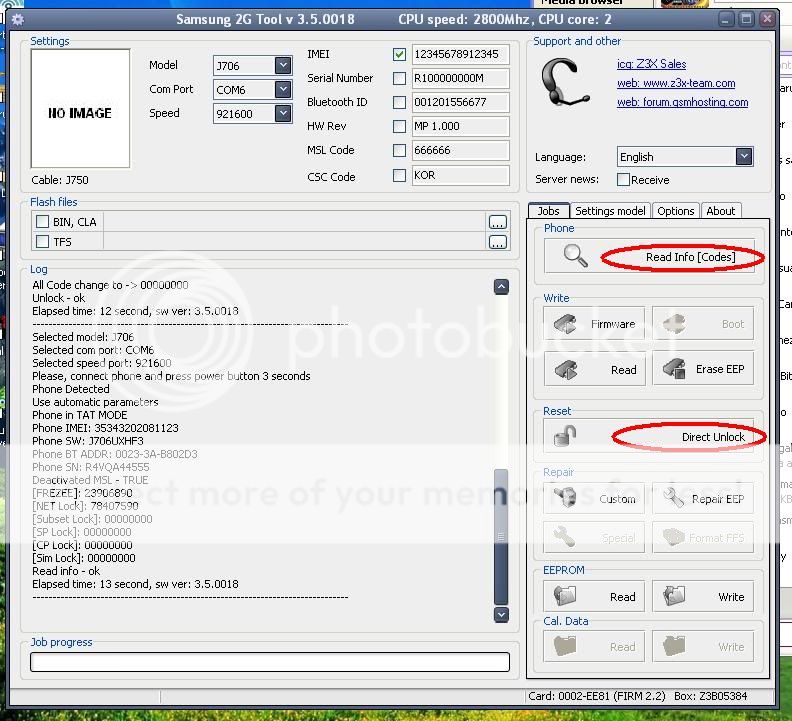
Task: Click the Read chip icon in Write group
Action: click(566, 369)
